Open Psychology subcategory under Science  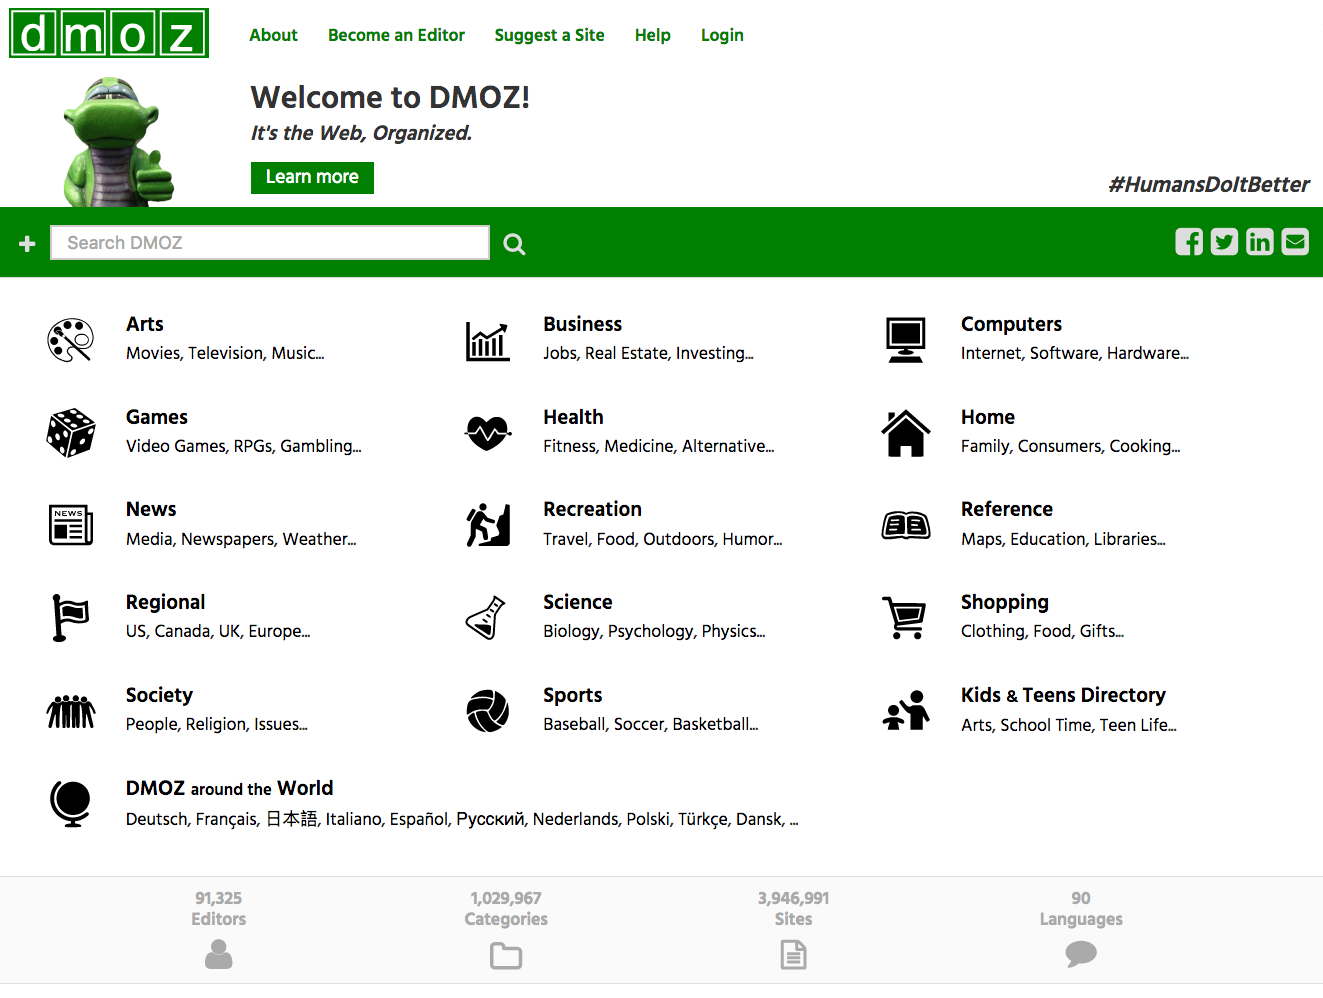(650, 631)
